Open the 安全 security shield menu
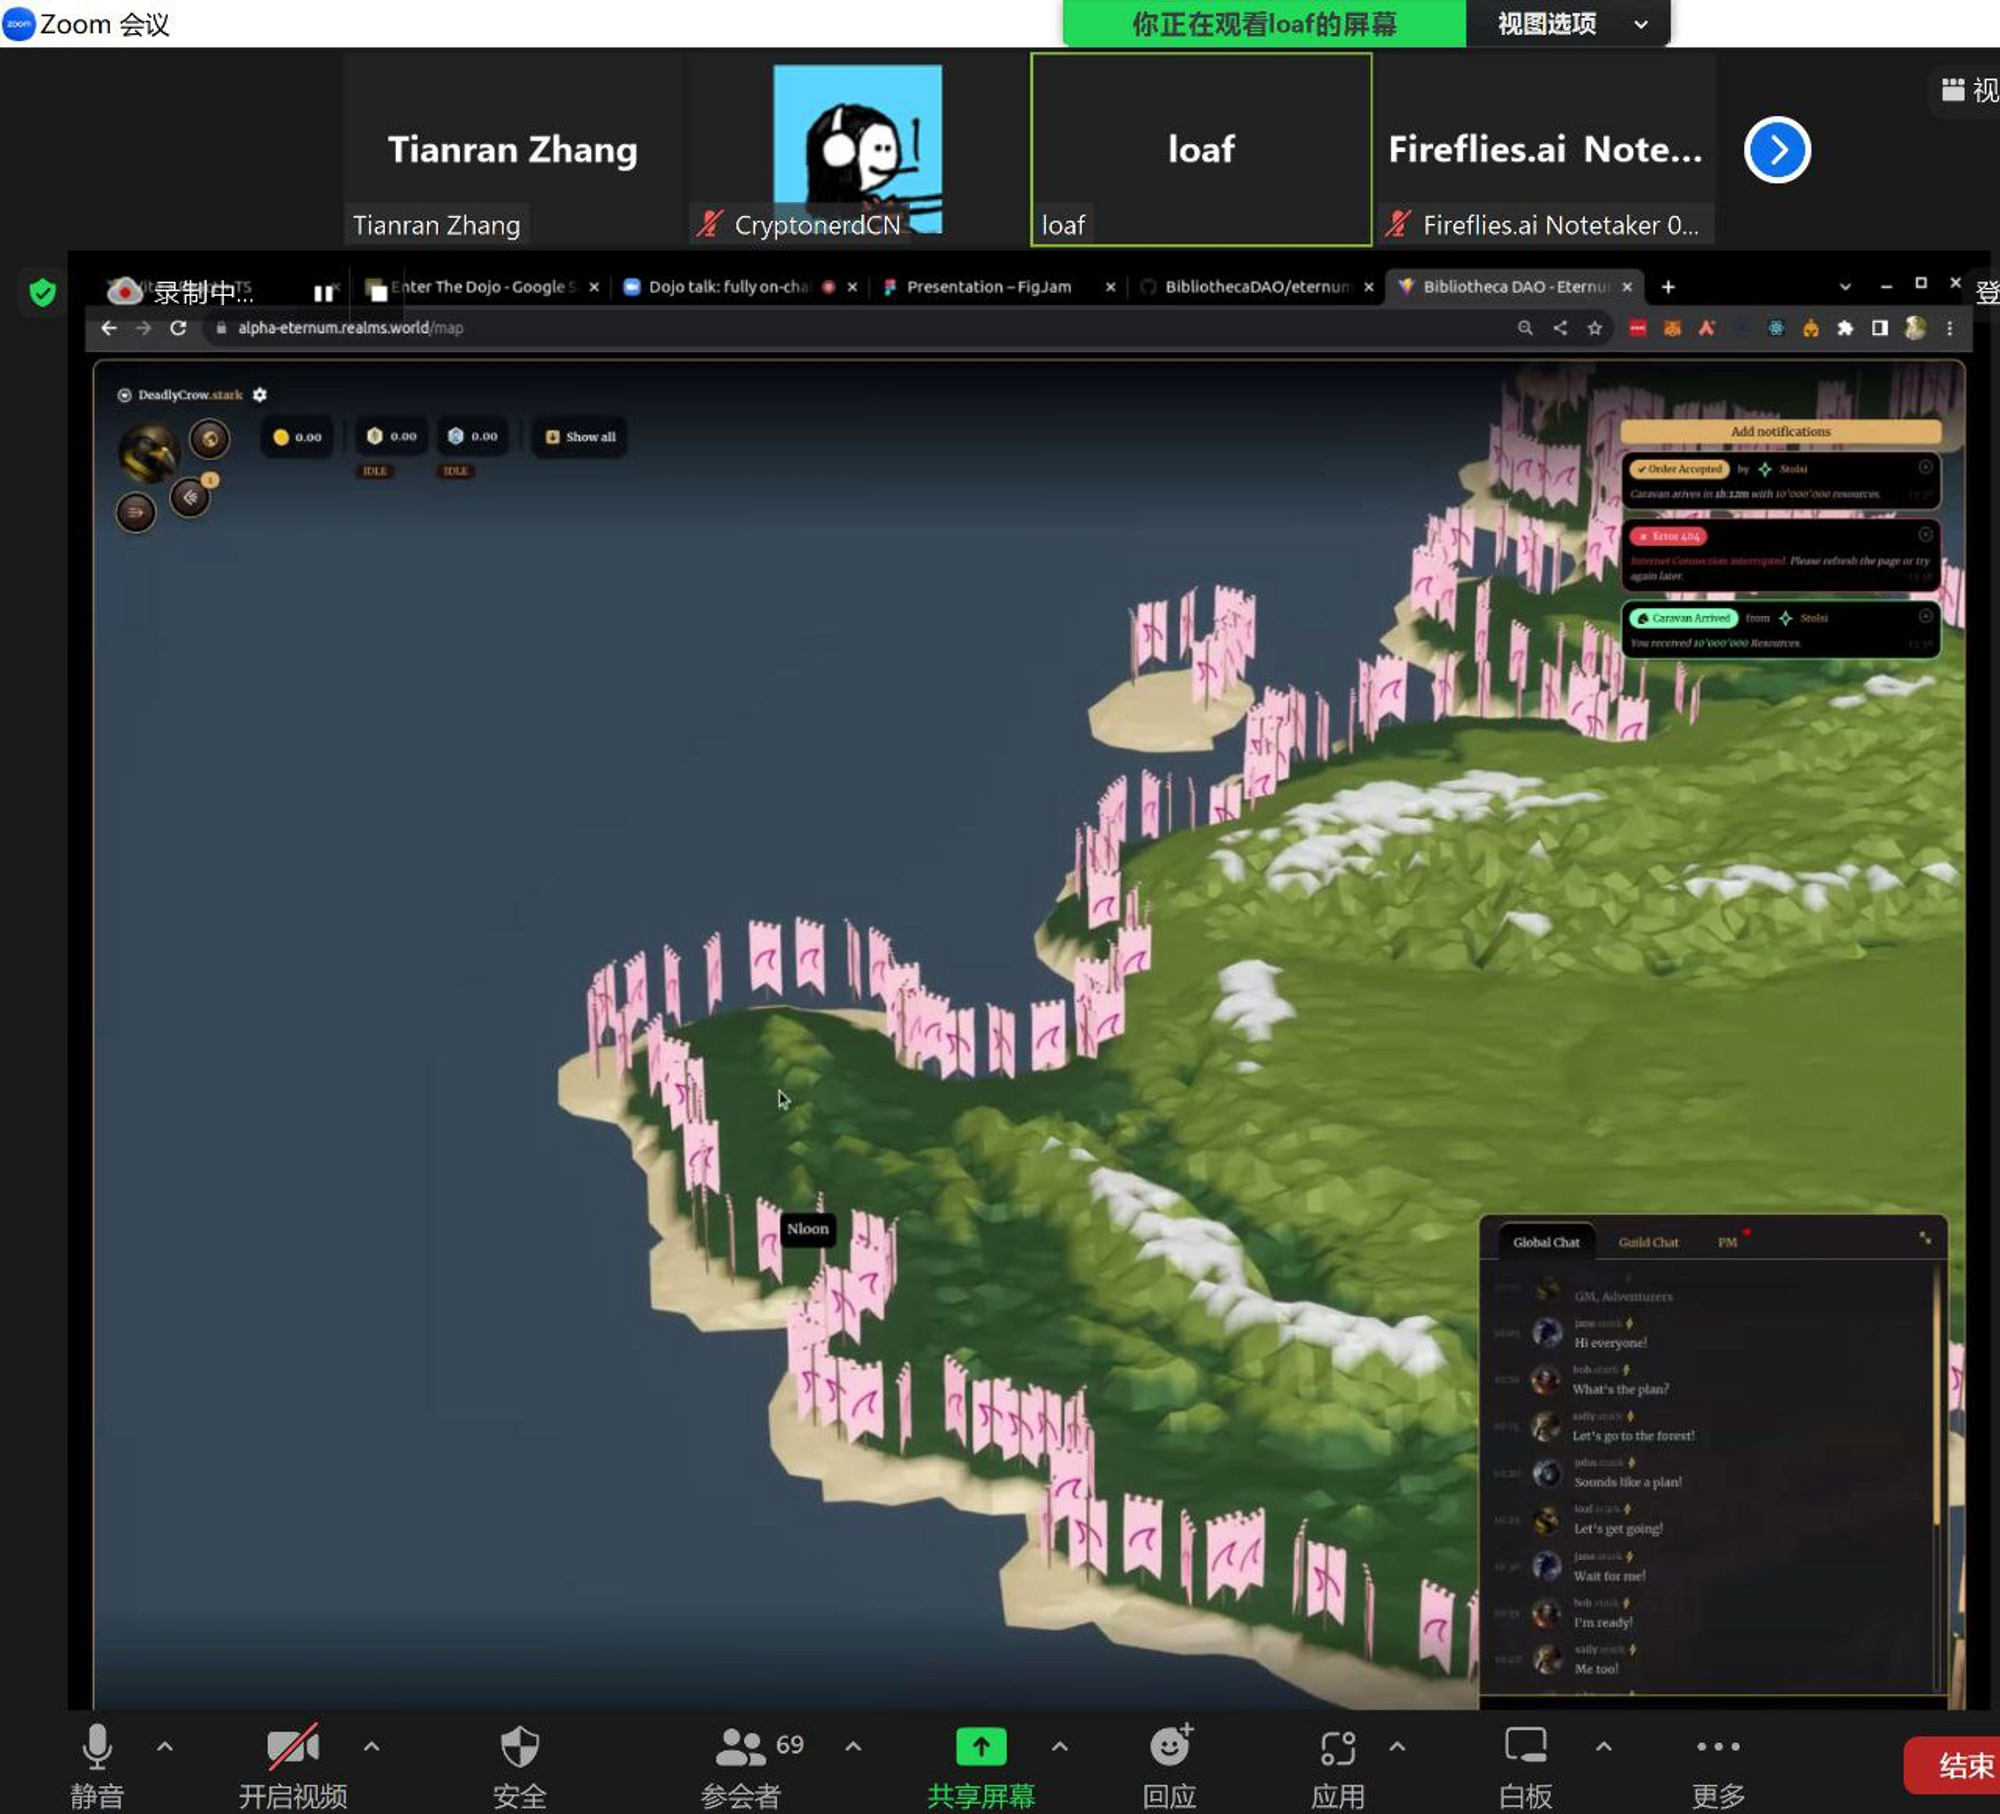Viewport: 2000px width, 1814px height. pos(520,1766)
